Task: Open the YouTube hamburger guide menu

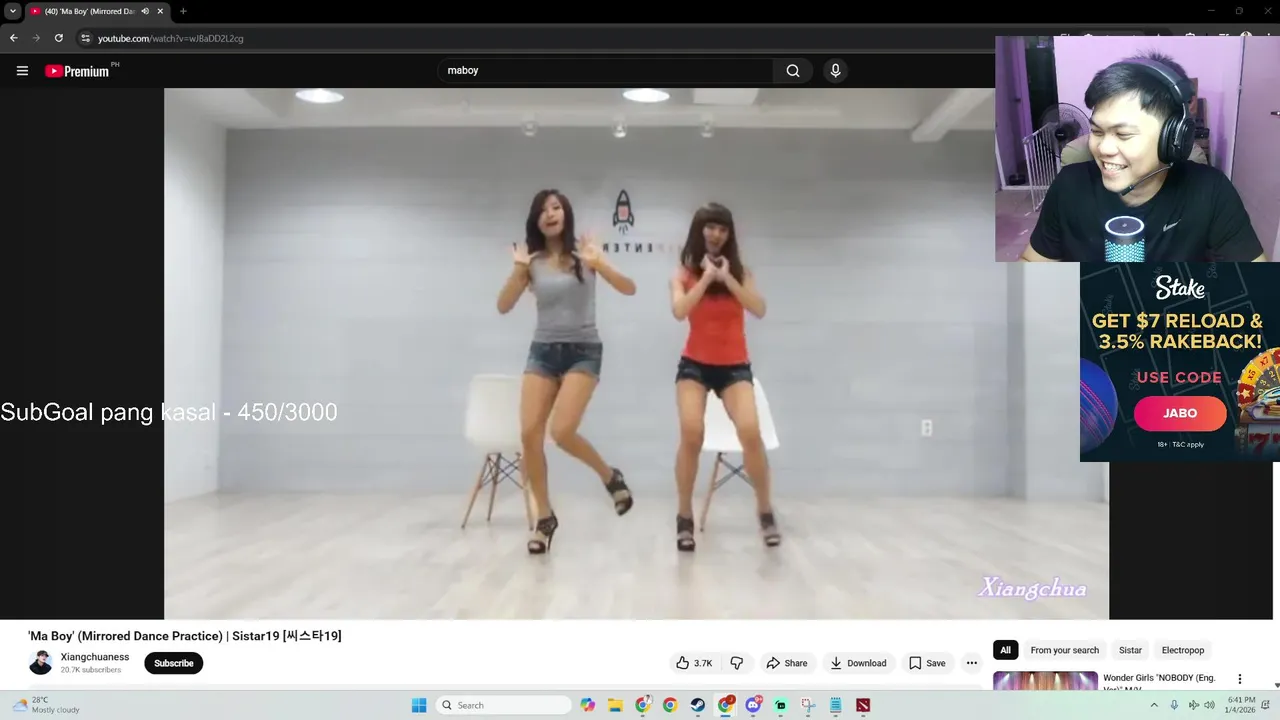Action: tap(22, 71)
